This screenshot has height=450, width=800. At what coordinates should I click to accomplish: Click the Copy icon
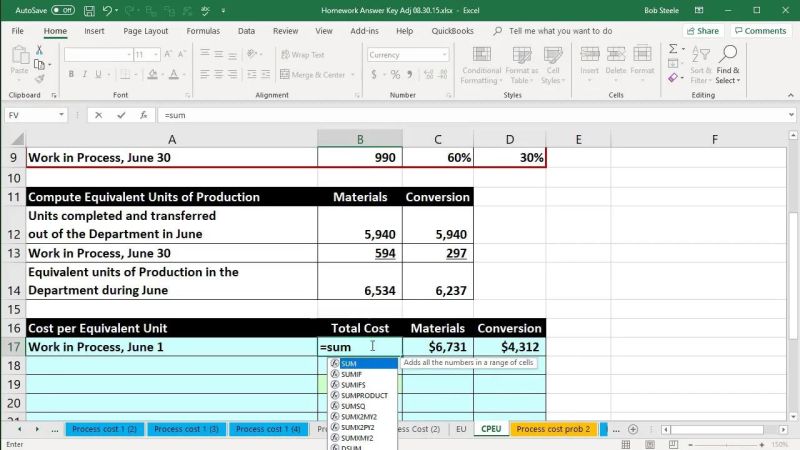(39, 64)
